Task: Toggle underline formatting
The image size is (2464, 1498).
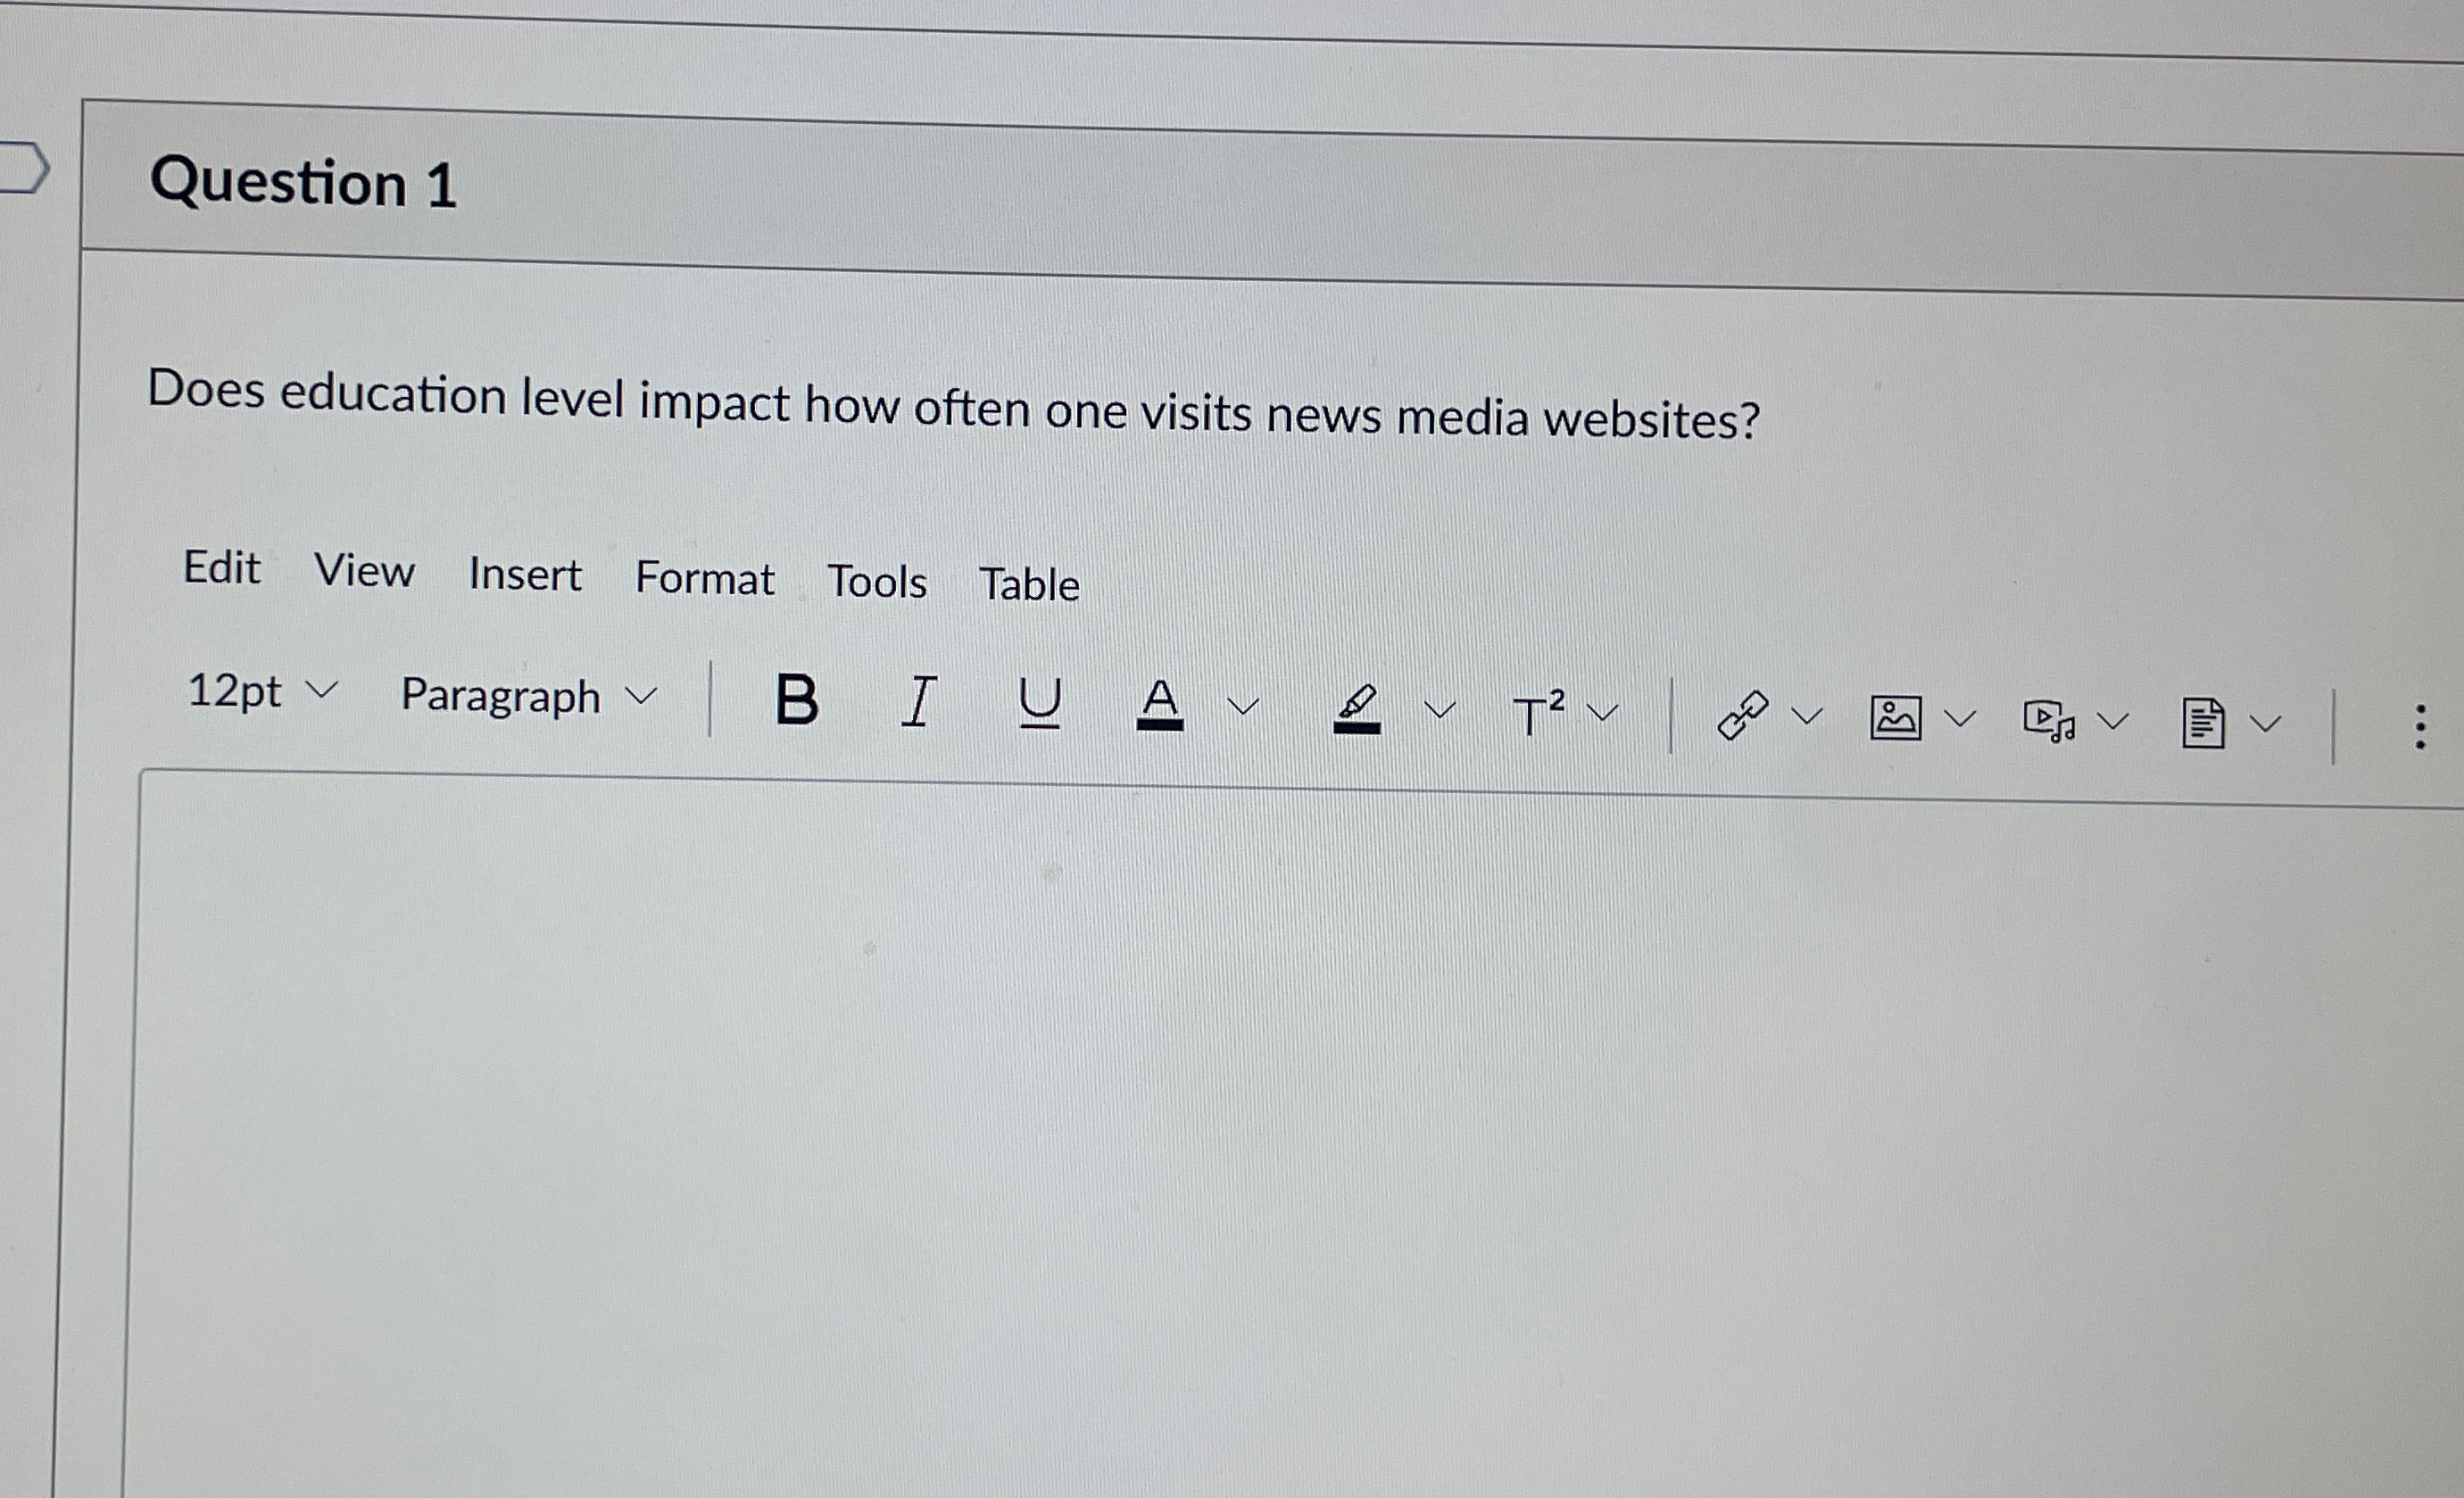Action: coord(1039,702)
